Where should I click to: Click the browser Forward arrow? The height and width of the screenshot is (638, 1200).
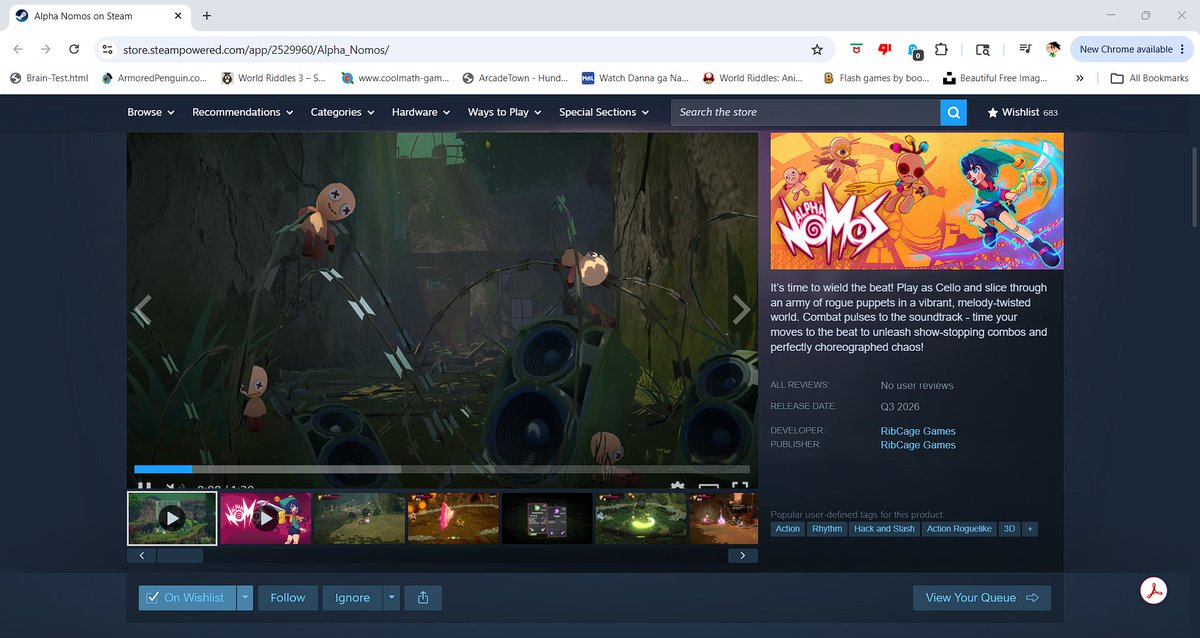pyautogui.click(x=46, y=49)
